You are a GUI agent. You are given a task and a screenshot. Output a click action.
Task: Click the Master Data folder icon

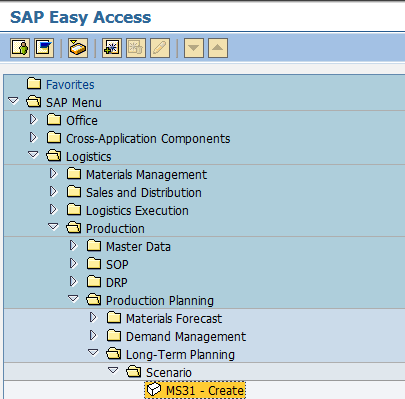94,246
